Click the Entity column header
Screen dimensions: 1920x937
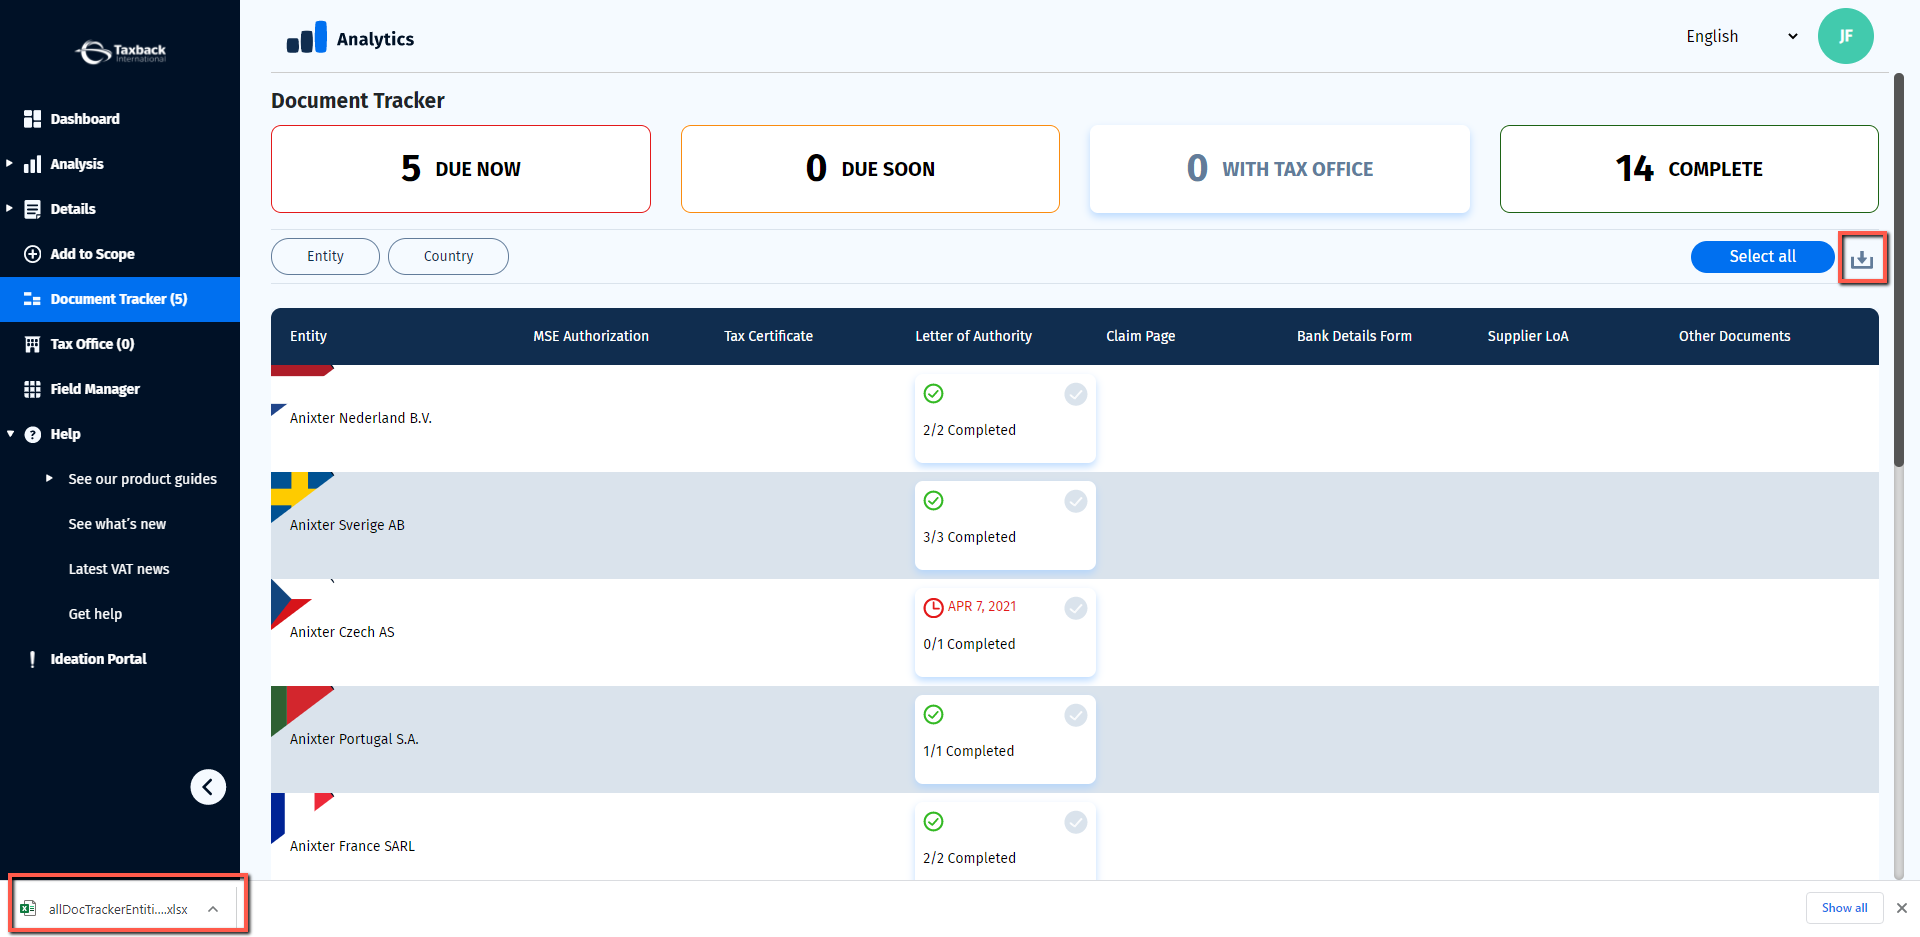(308, 336)
